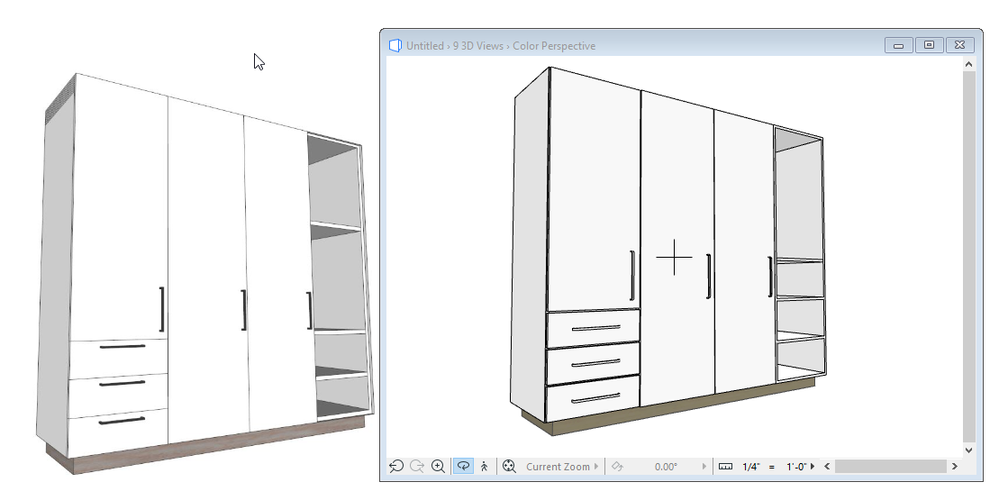
Task: Select the right wardrobe door in 3D view
Action: 744,252
